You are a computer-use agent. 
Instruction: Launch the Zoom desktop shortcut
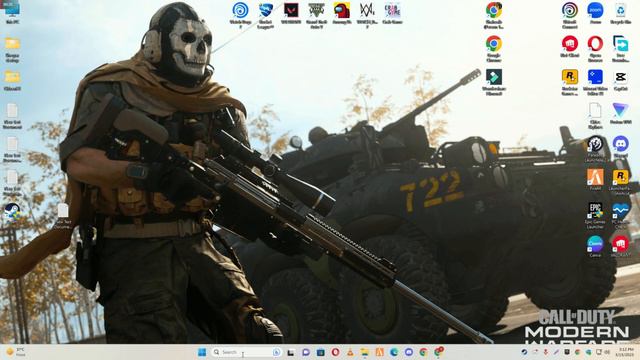[x=595, y=13]
